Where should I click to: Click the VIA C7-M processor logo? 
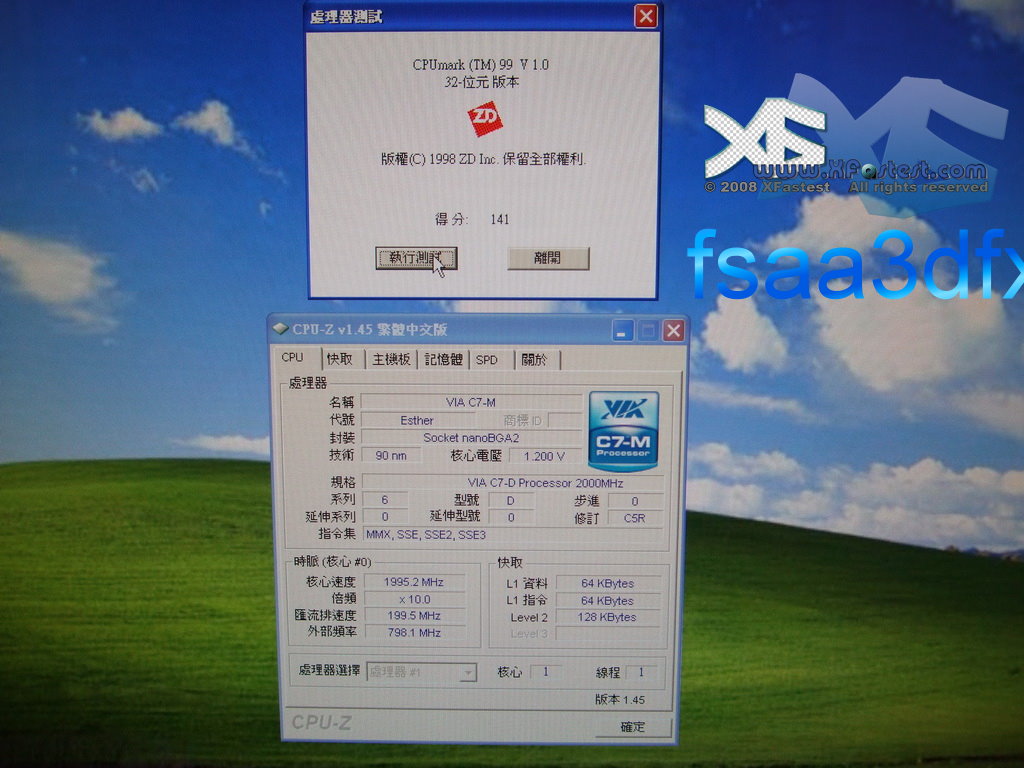[624, 430]
